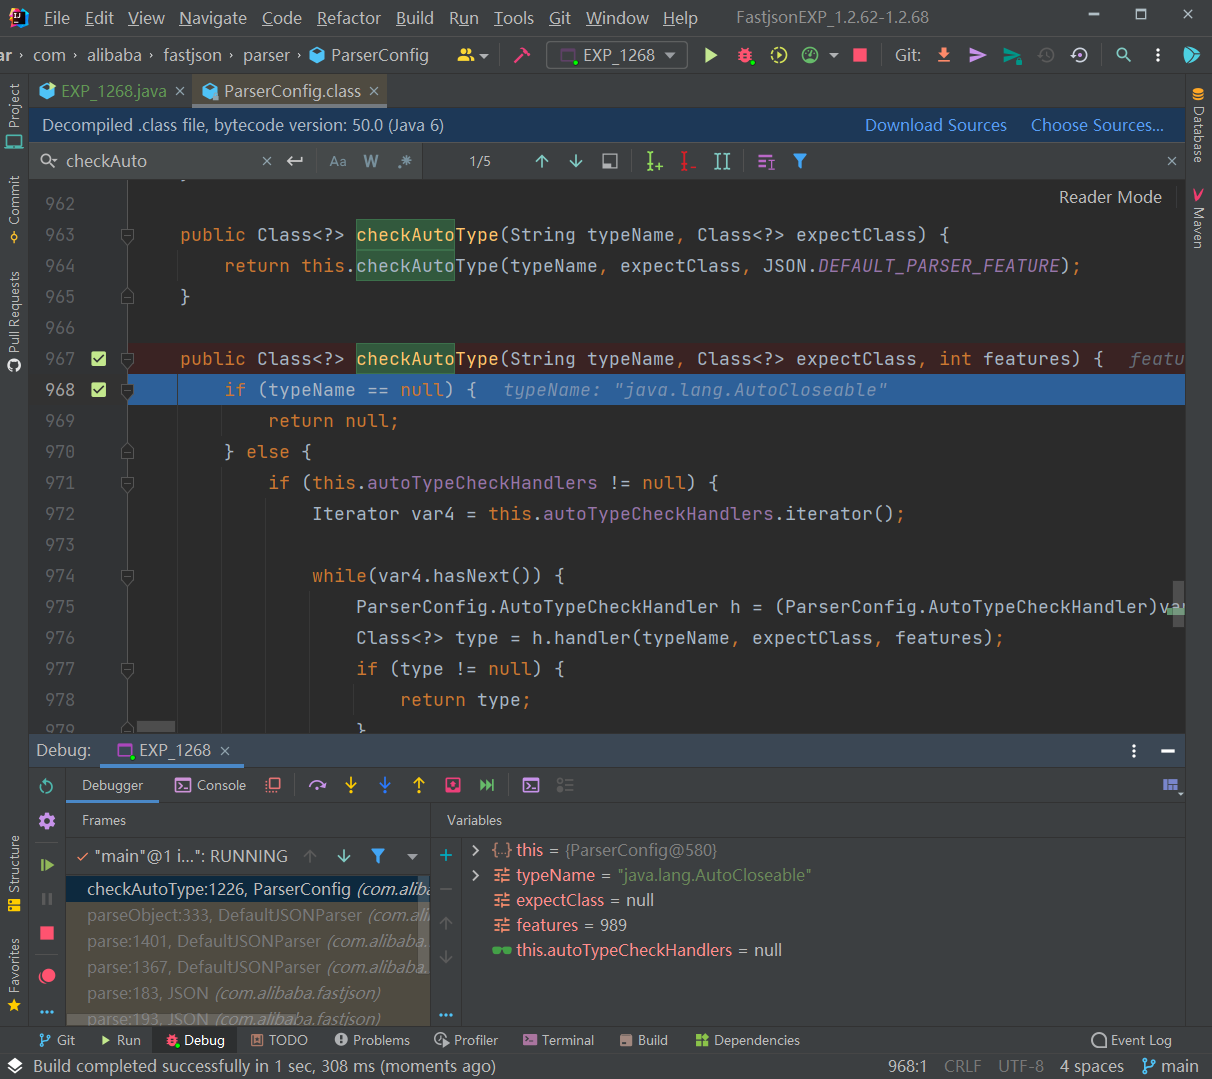The image size is (1212, 1079).
Task: Toggle the breakpoint checkbox on line 967
Action: pyautogui.click(x=98, y=358)
